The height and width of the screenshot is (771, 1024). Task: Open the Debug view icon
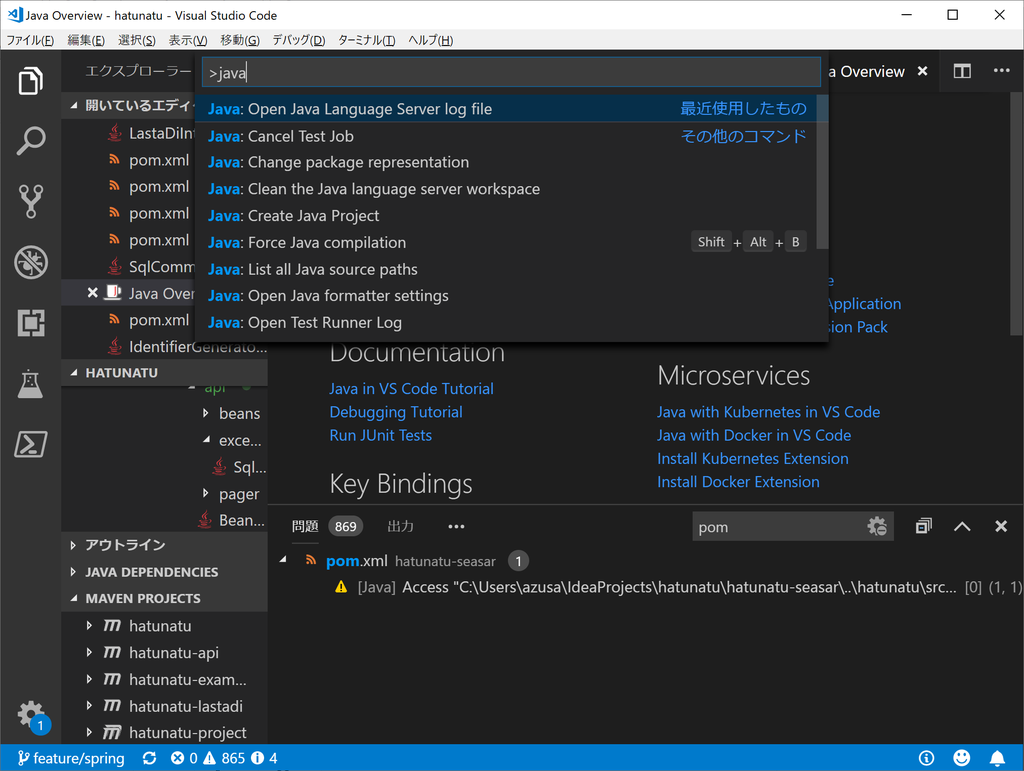pos(31,262)
